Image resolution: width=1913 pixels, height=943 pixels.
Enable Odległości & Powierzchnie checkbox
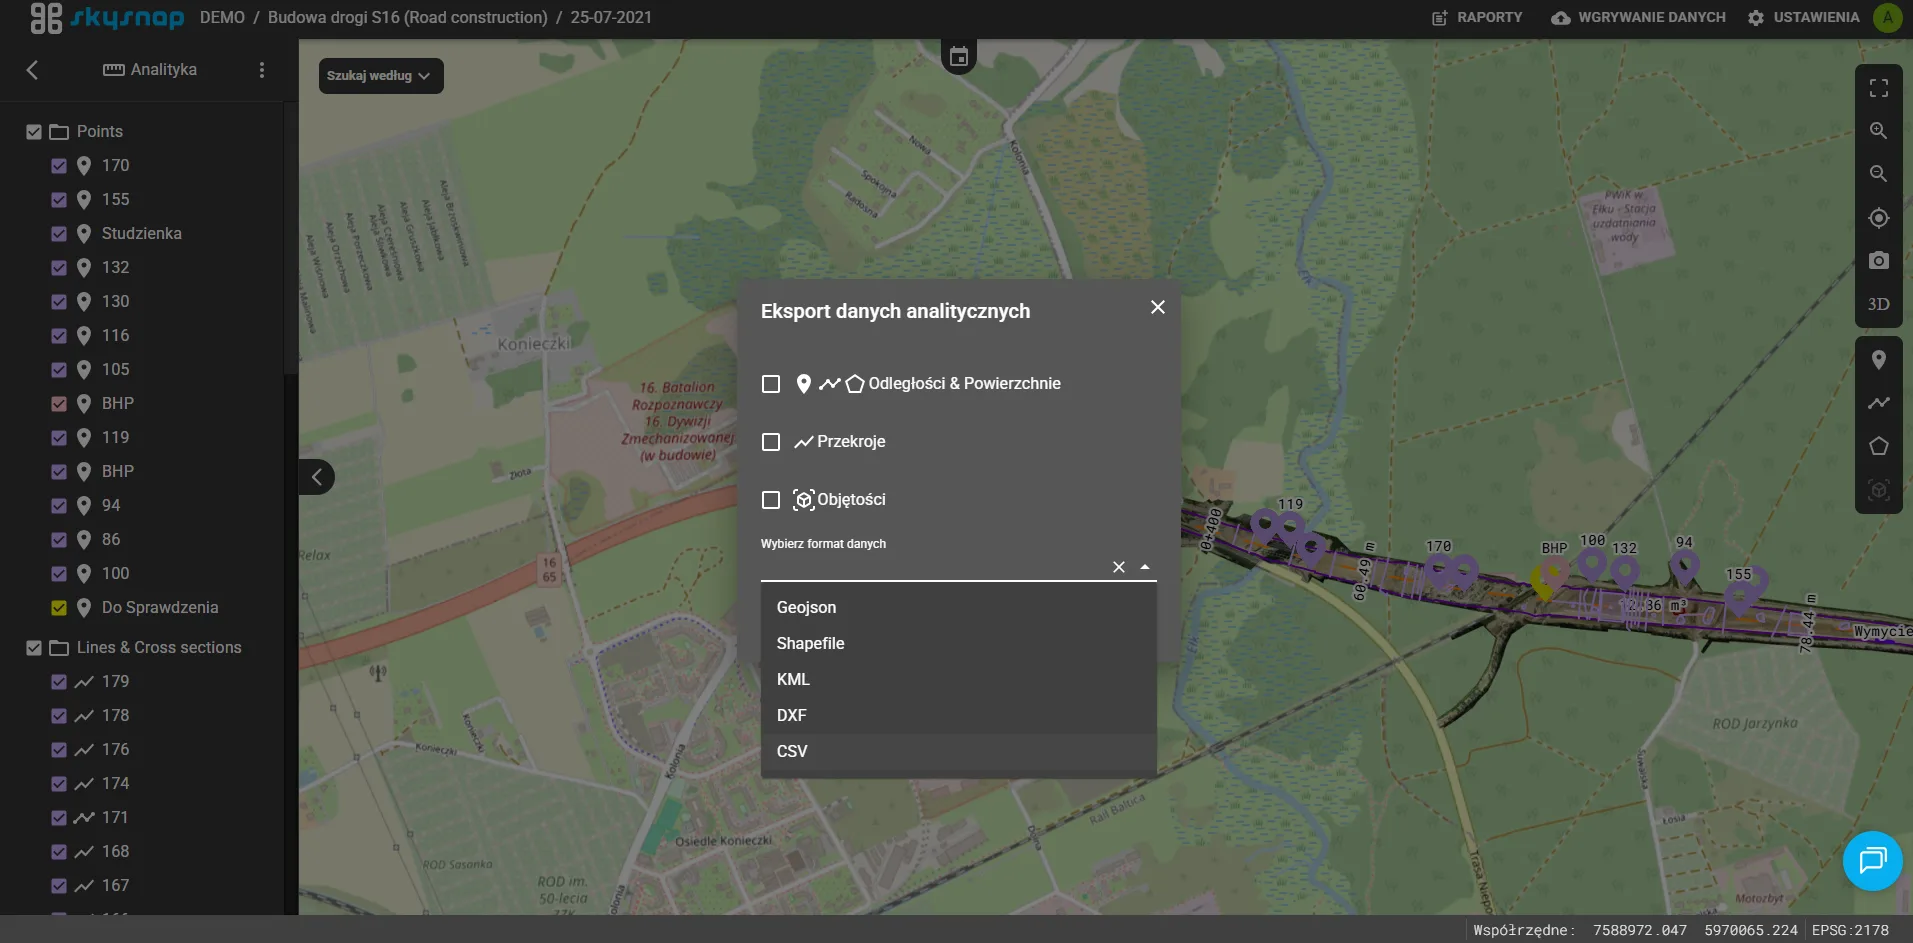[771, 384]
